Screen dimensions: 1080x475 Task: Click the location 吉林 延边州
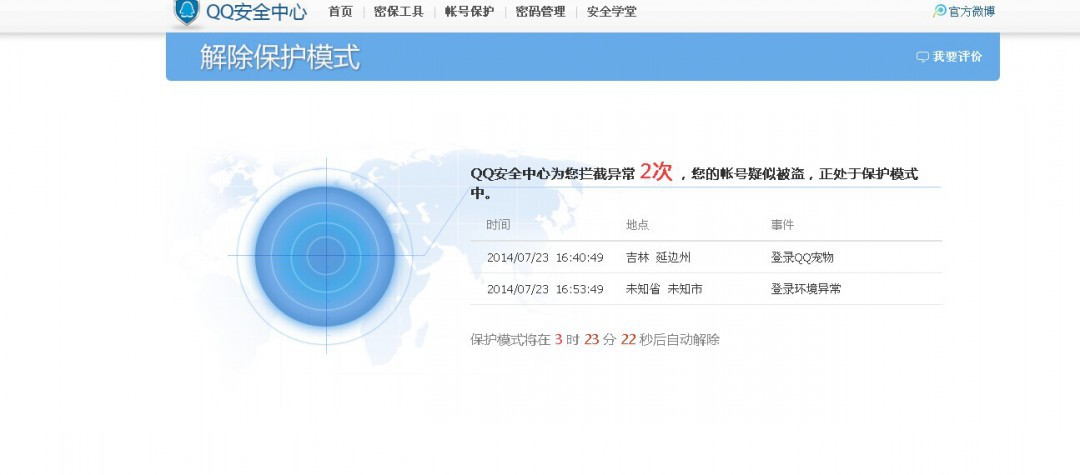click(x=658, y=257)
